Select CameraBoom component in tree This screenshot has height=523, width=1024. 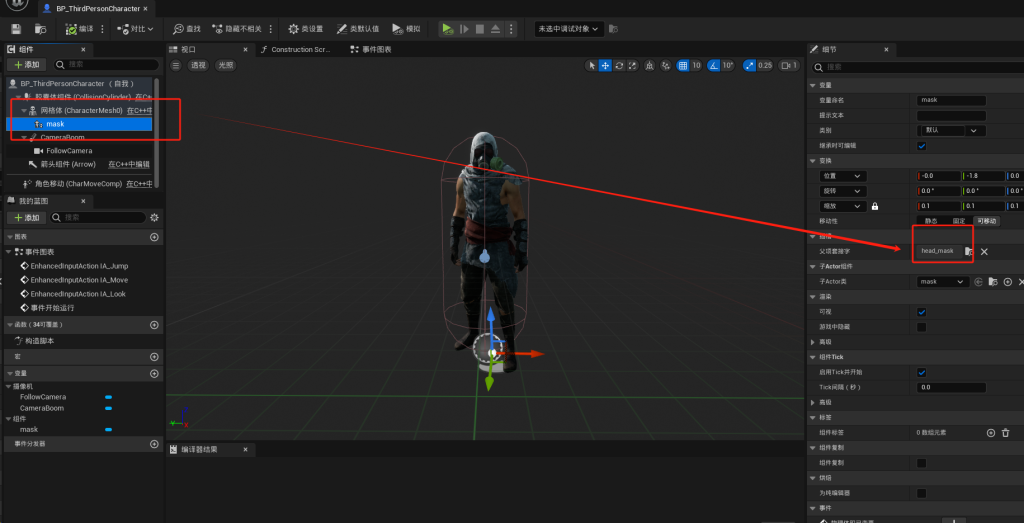click(62, 137)
